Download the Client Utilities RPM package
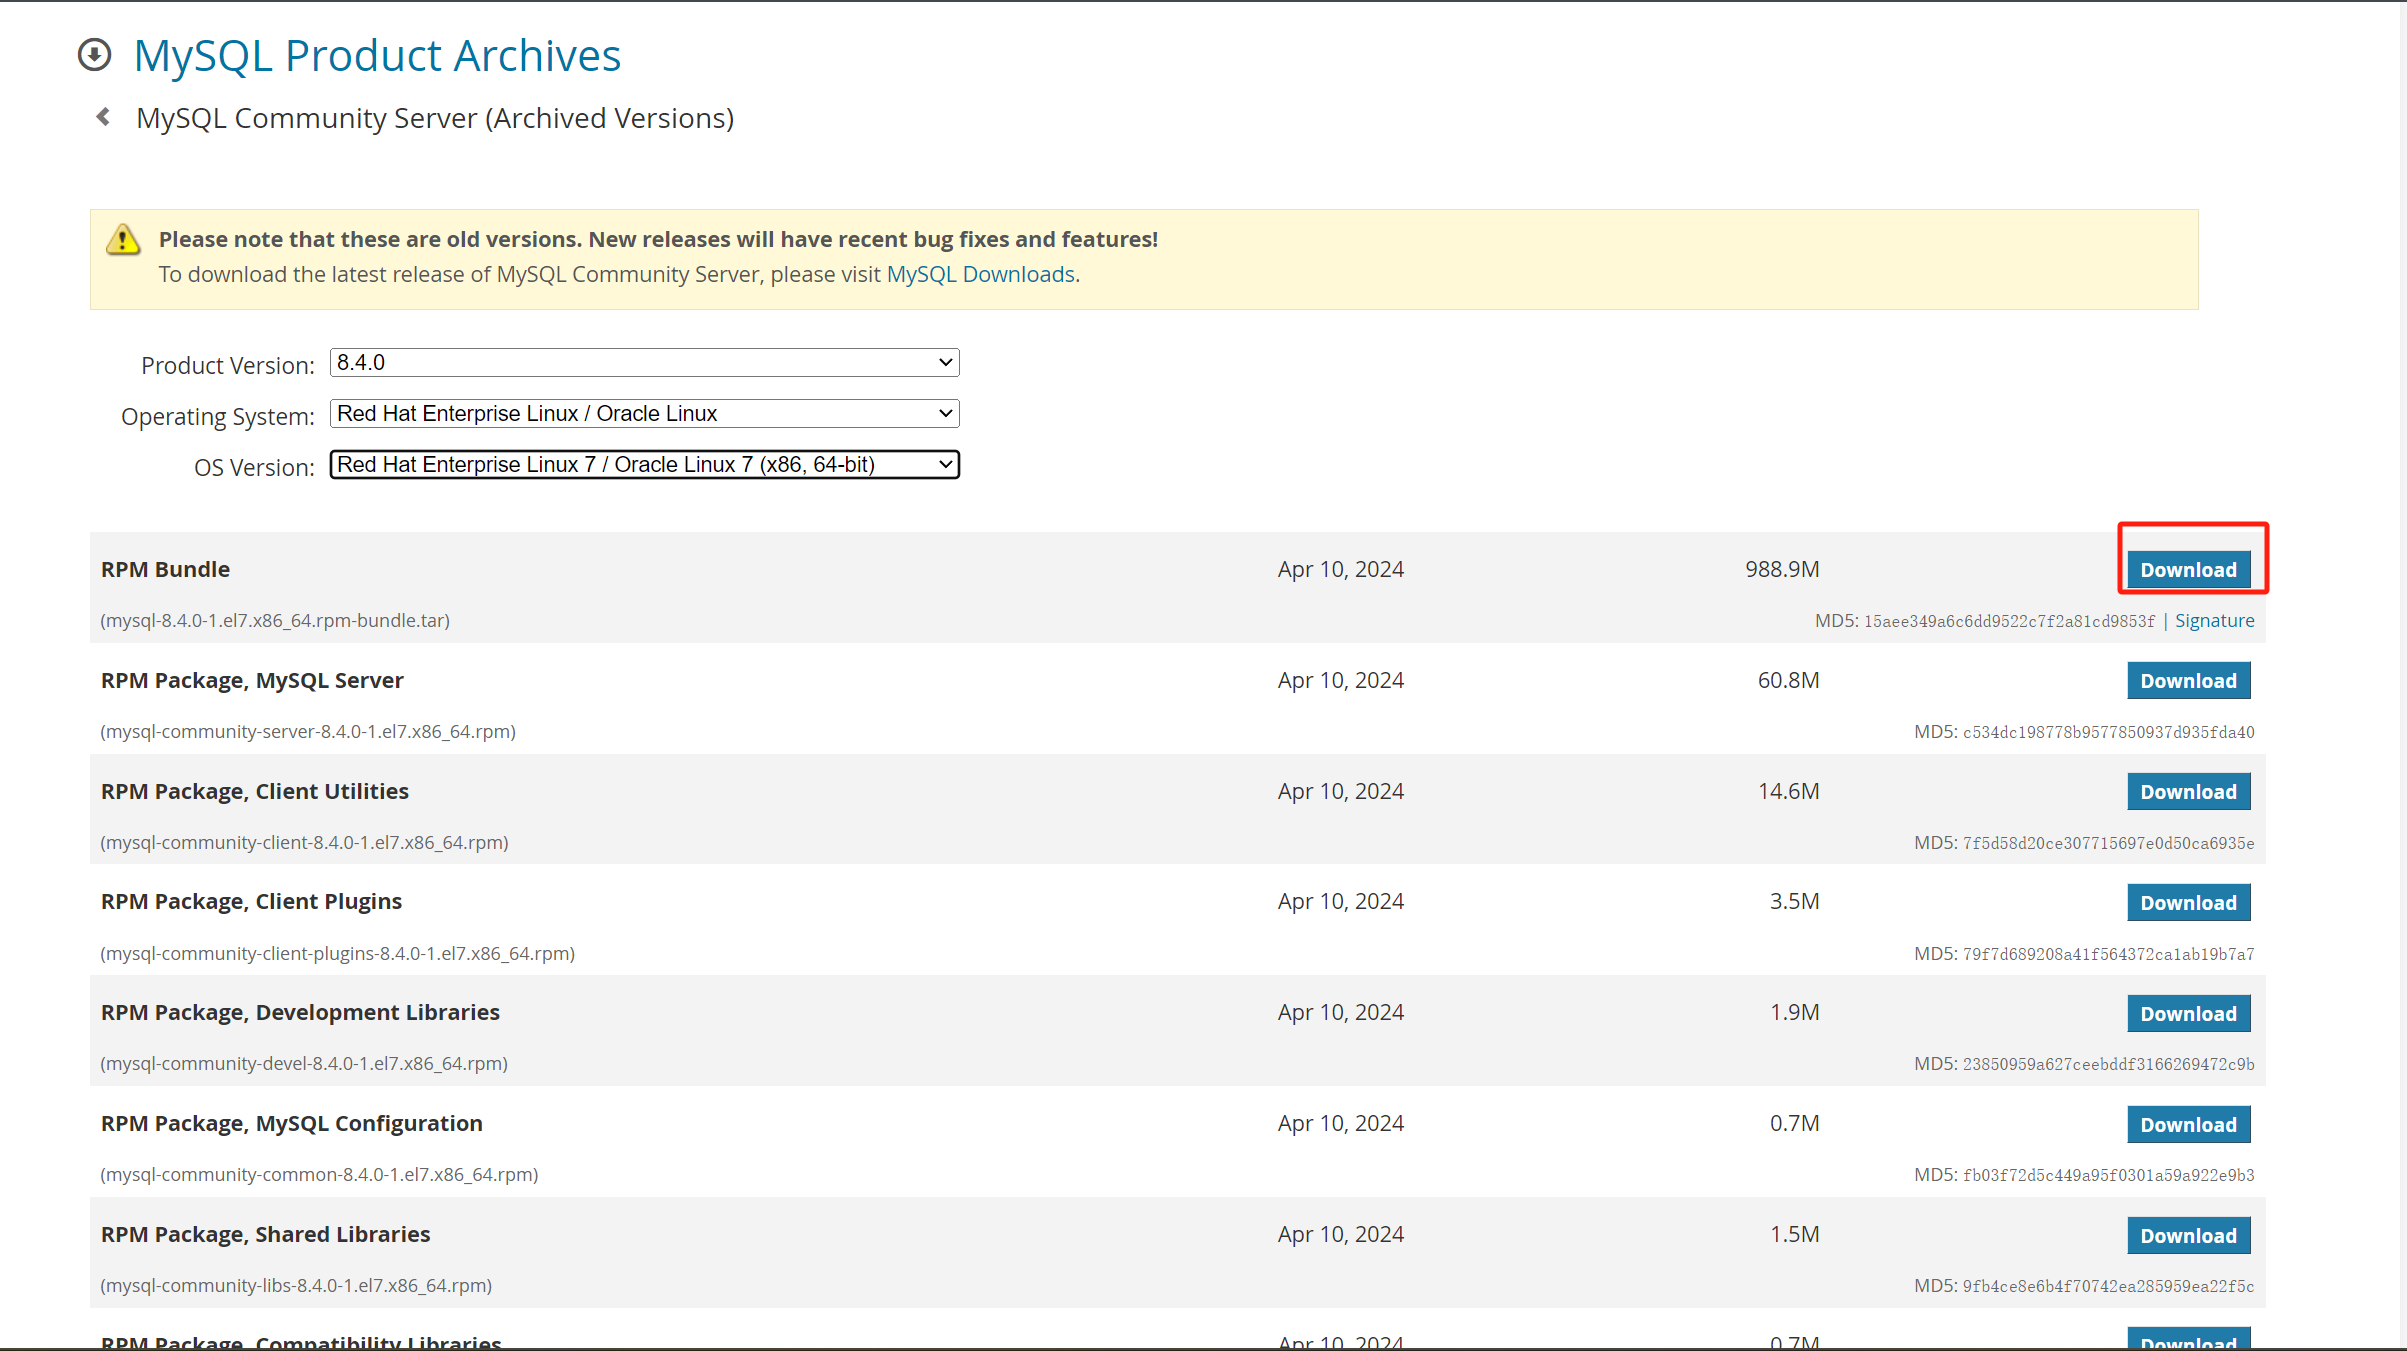This screenshot has width=2407, height=1351. click(2188, 791)
